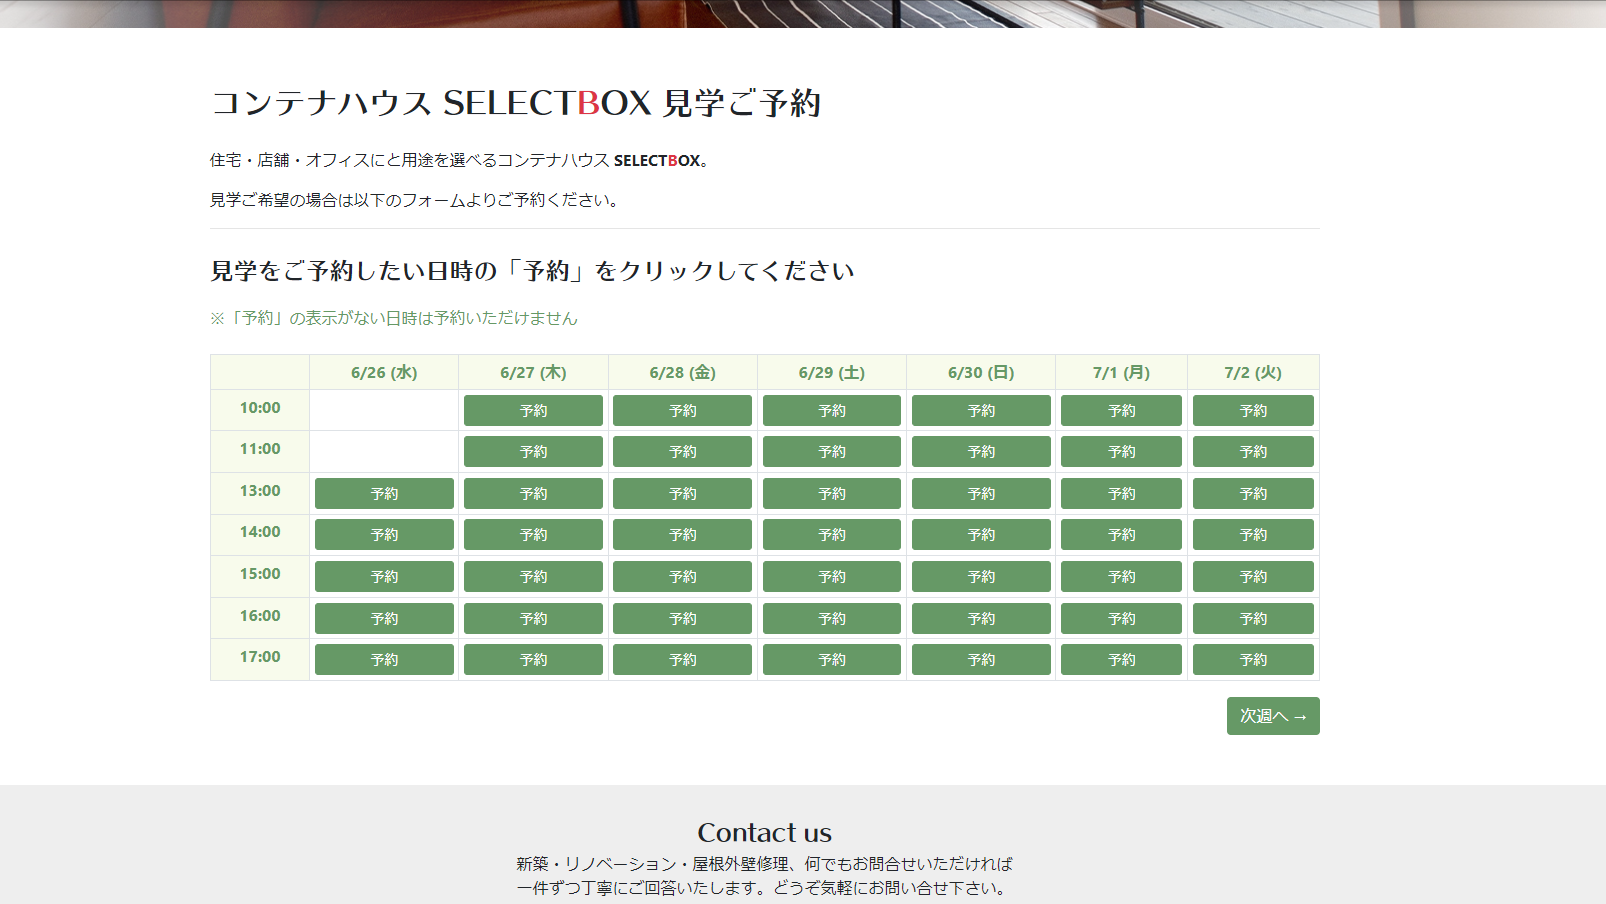This screenshot has height=904, width=1606.
Task: Click the empty 6/26 10:00 cell
Action: 384,410
